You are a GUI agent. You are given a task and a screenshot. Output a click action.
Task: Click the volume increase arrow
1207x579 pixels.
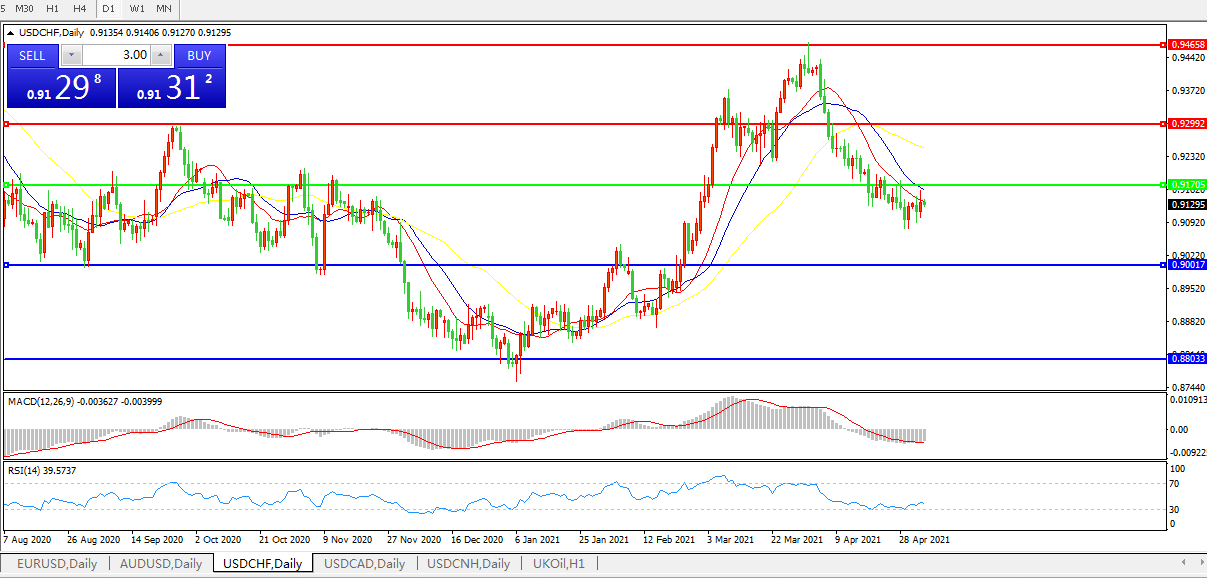[161, 56]
